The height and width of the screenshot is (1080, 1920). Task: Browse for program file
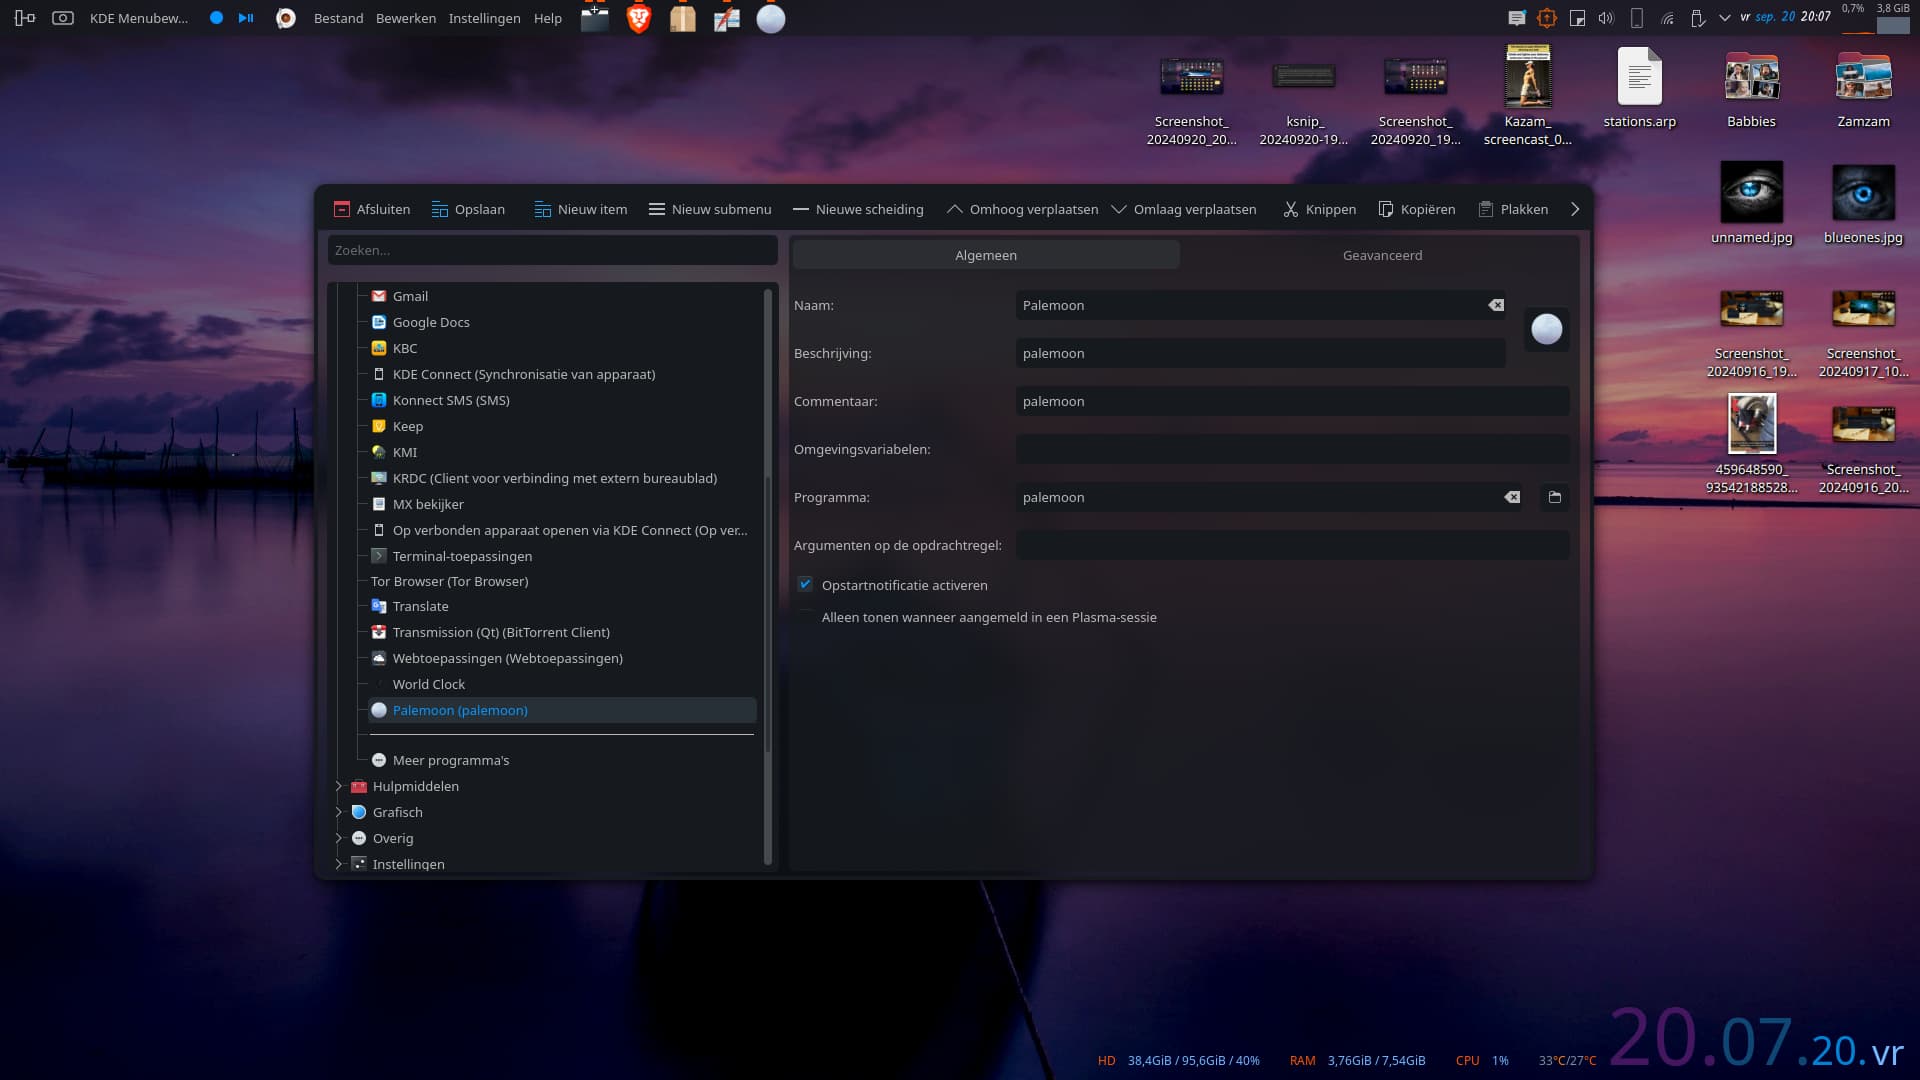1555,497
